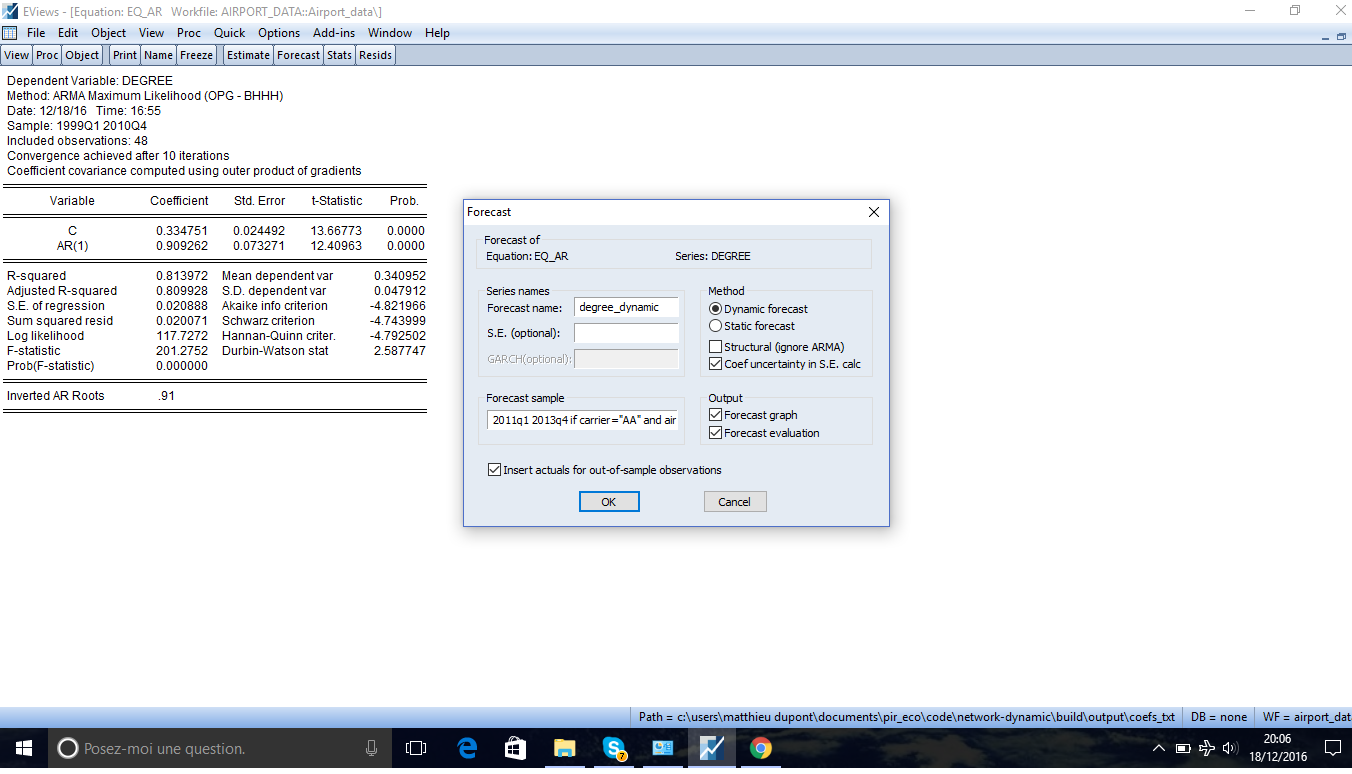Open the Add-ins menu
This screenshot has width=1352, height=774.
334,33
